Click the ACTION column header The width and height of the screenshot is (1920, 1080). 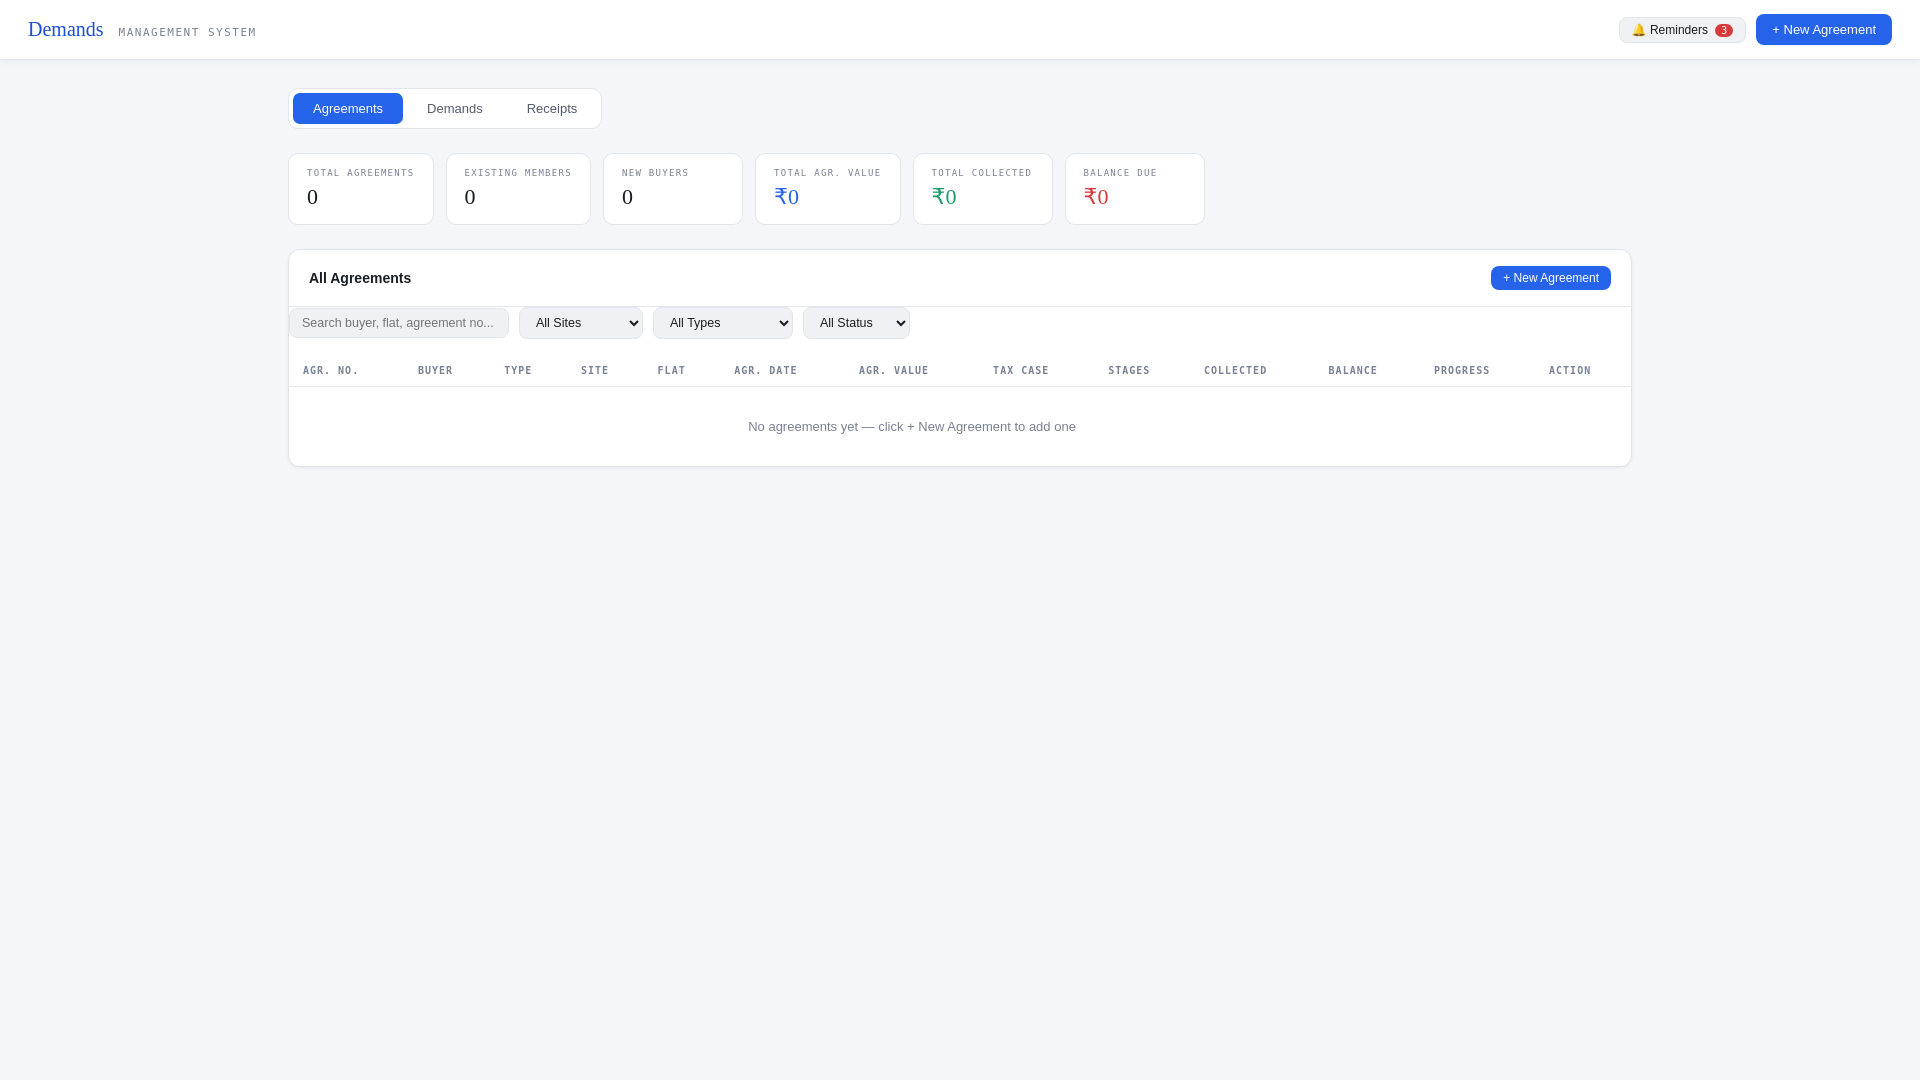tap(1570, 371)
